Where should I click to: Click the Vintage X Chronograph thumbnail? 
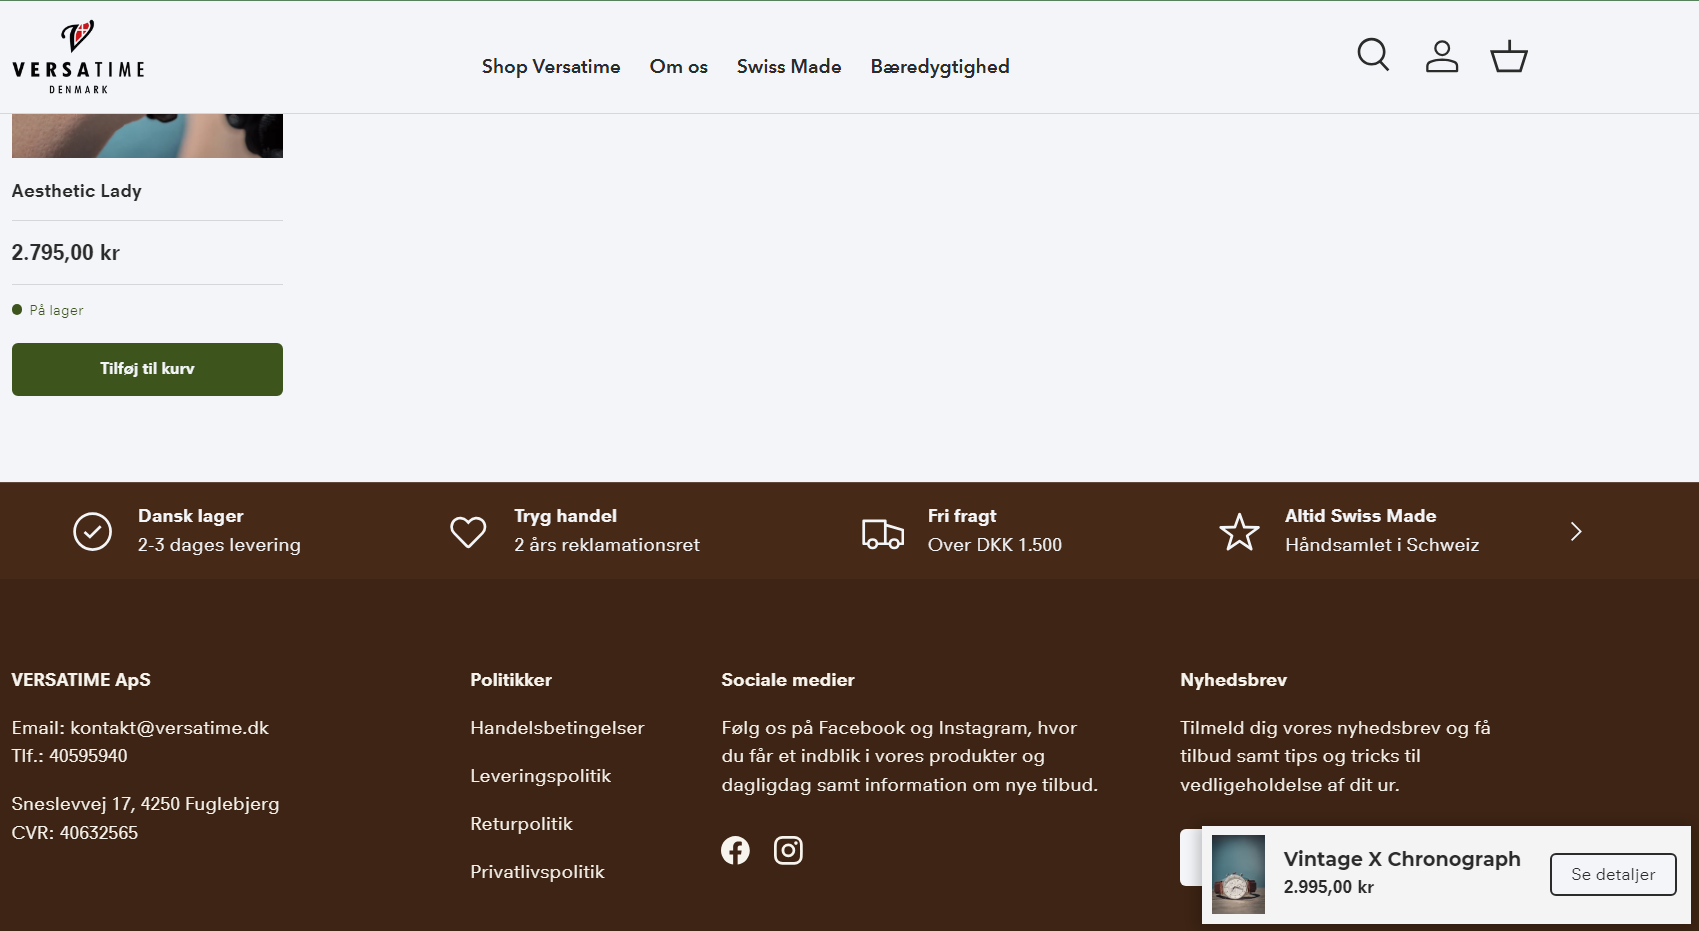1238,874
